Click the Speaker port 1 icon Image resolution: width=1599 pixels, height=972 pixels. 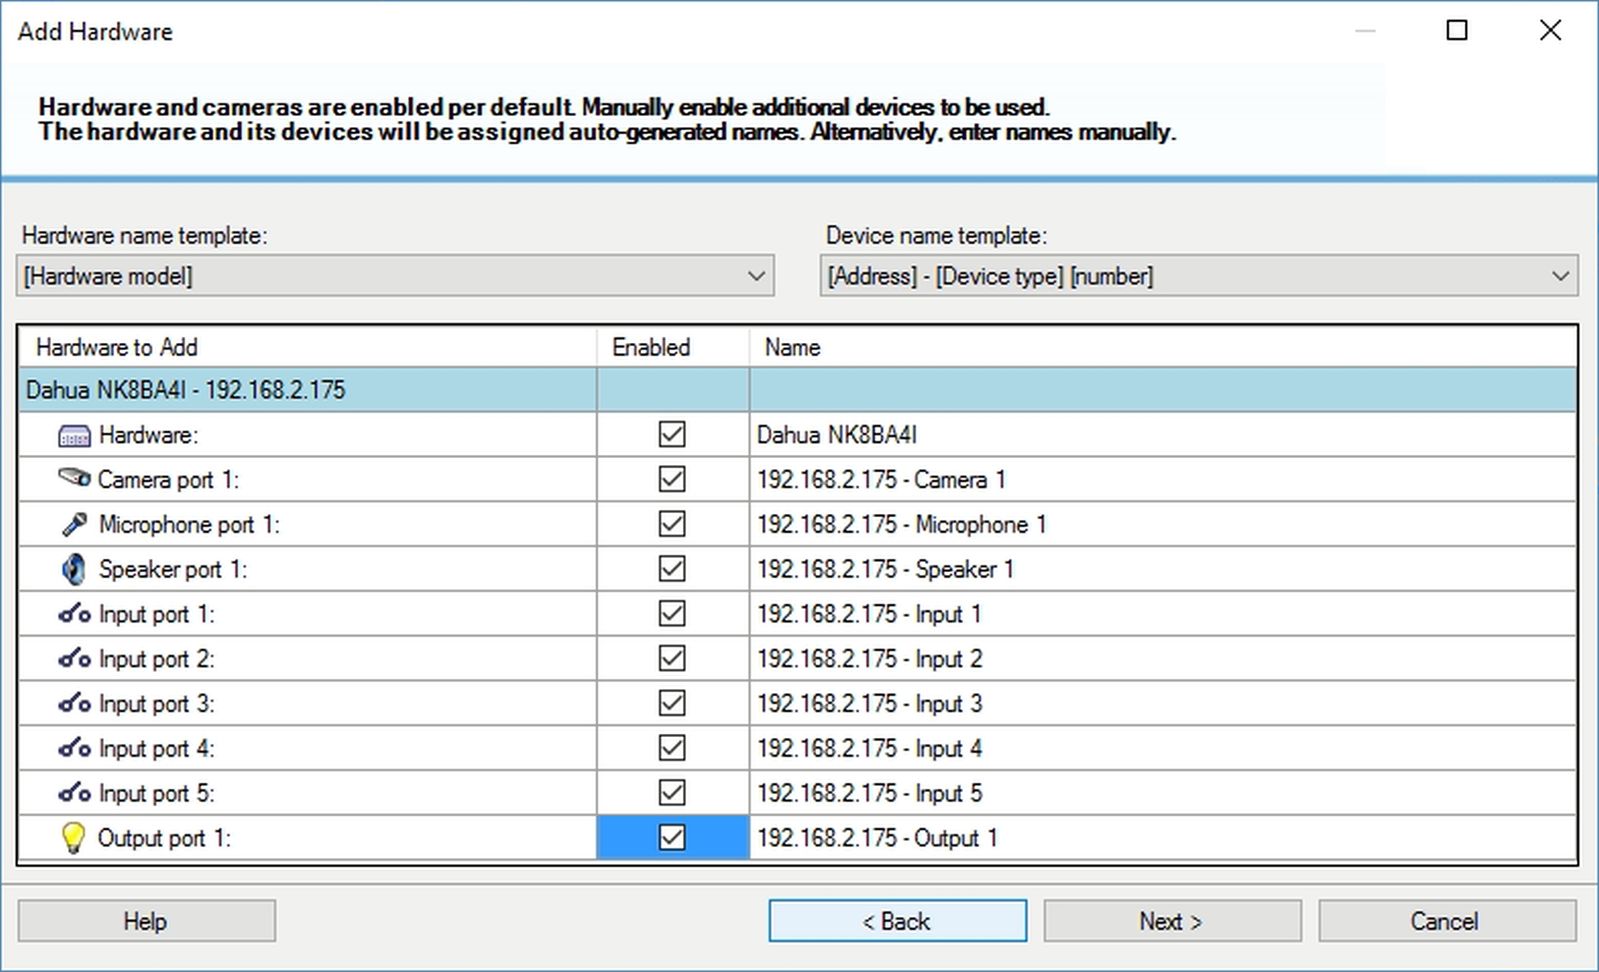click(x=74, y=569)
